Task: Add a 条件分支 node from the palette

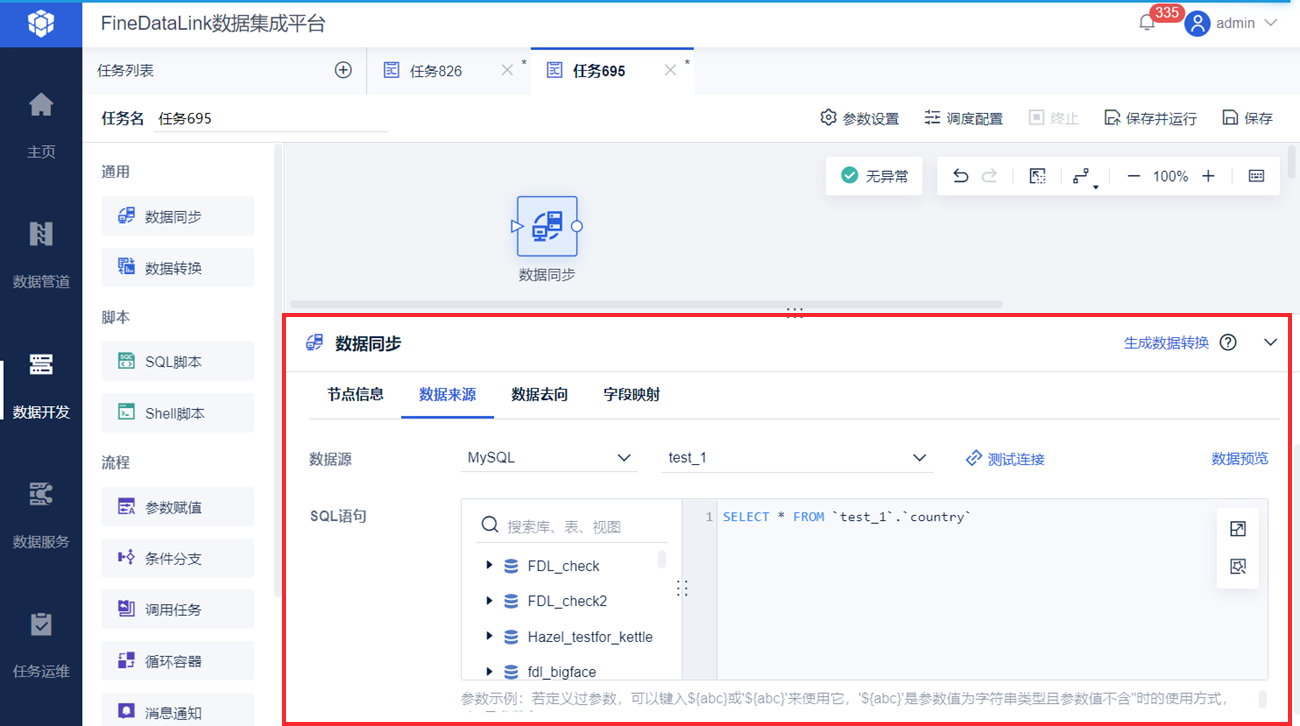Action: tap(178, 558)
